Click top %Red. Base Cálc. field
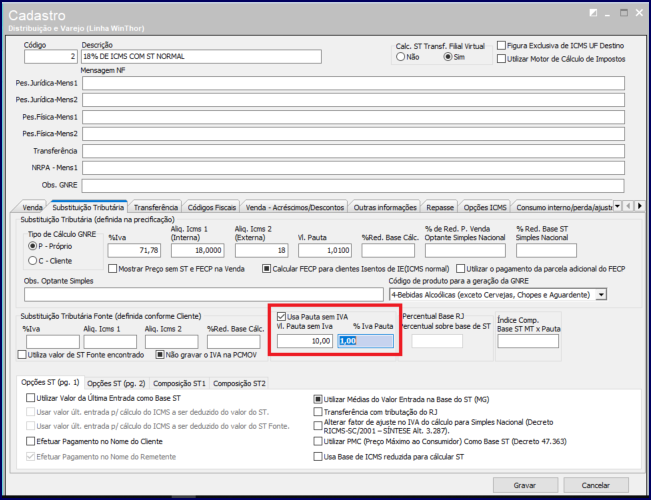651x500 pixels. pyautogui.click(x=388, y=250)
